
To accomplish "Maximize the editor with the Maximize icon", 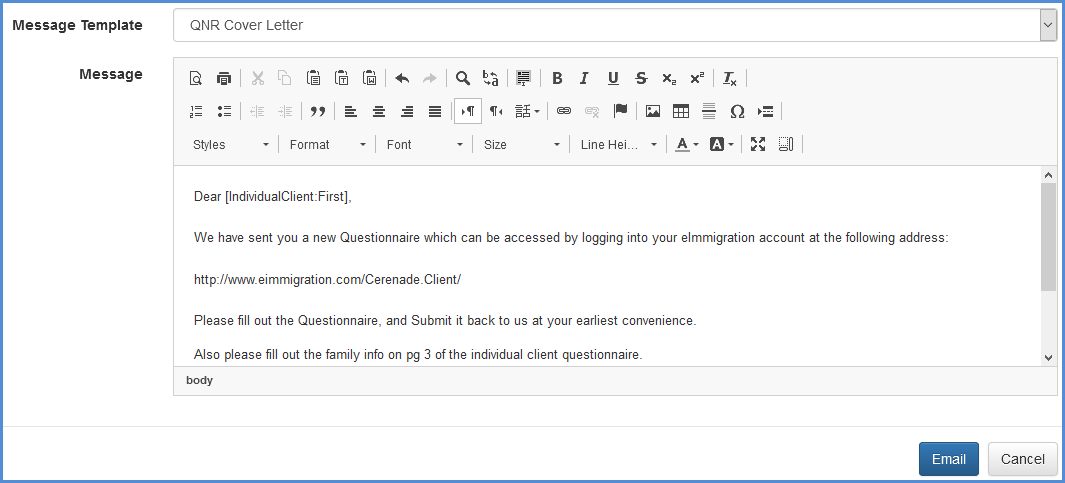I will coord(758,144).
